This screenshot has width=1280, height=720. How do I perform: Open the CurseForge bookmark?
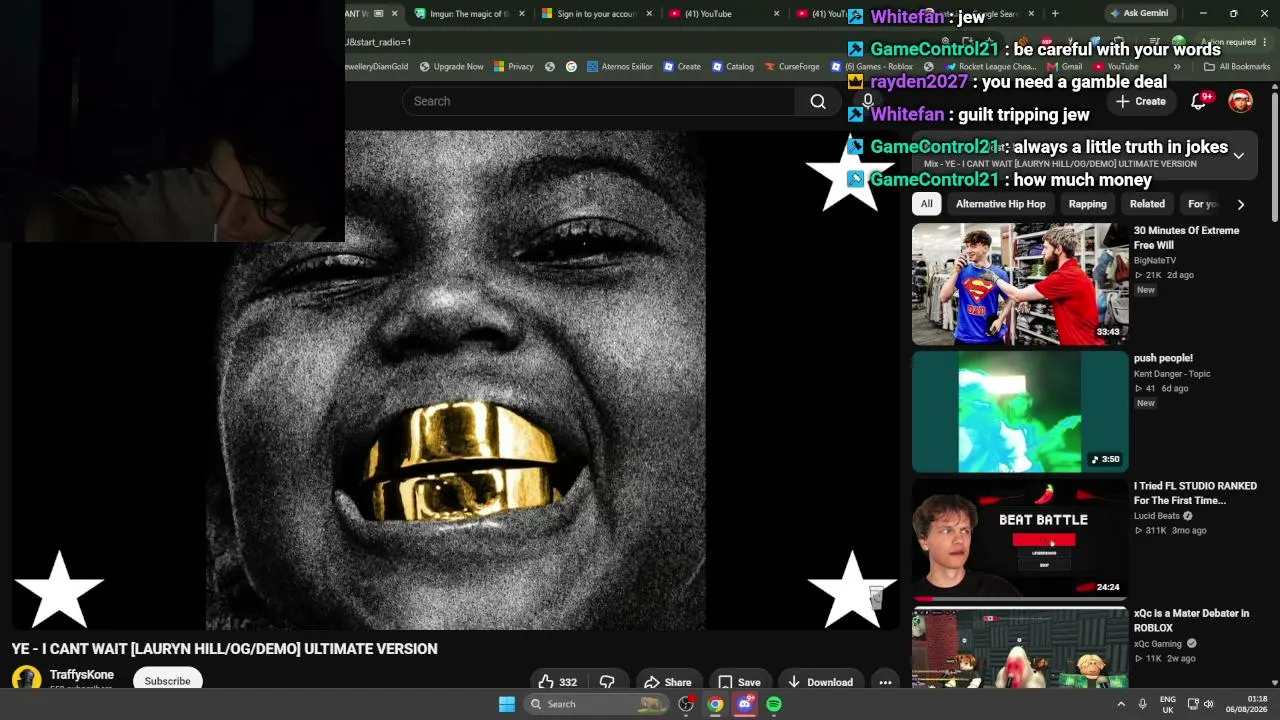click(x=792, y=67)
